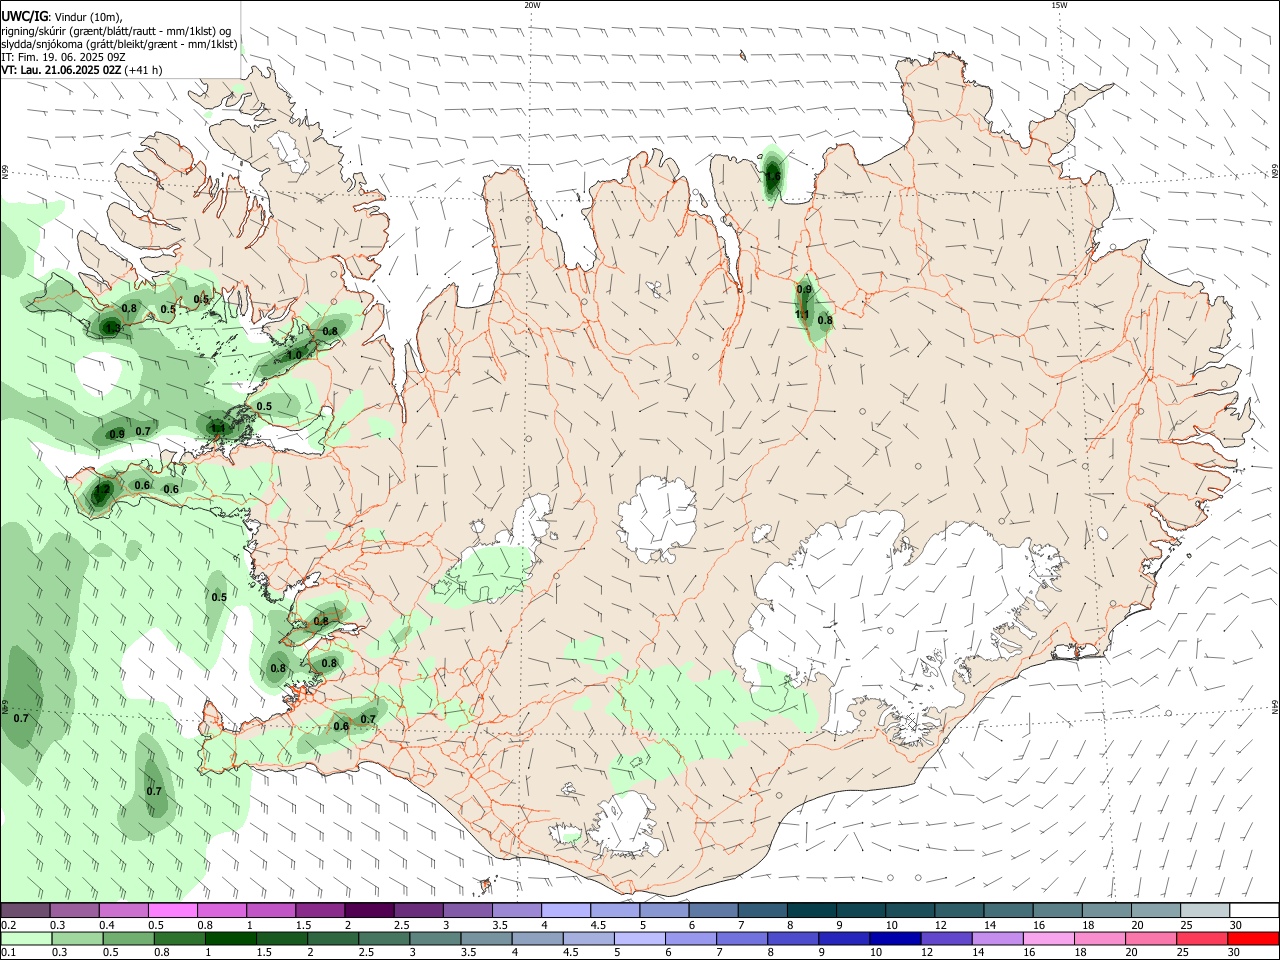Click the '1.0' rain value on the map
1280x960 pixels.
coord(294,355)
